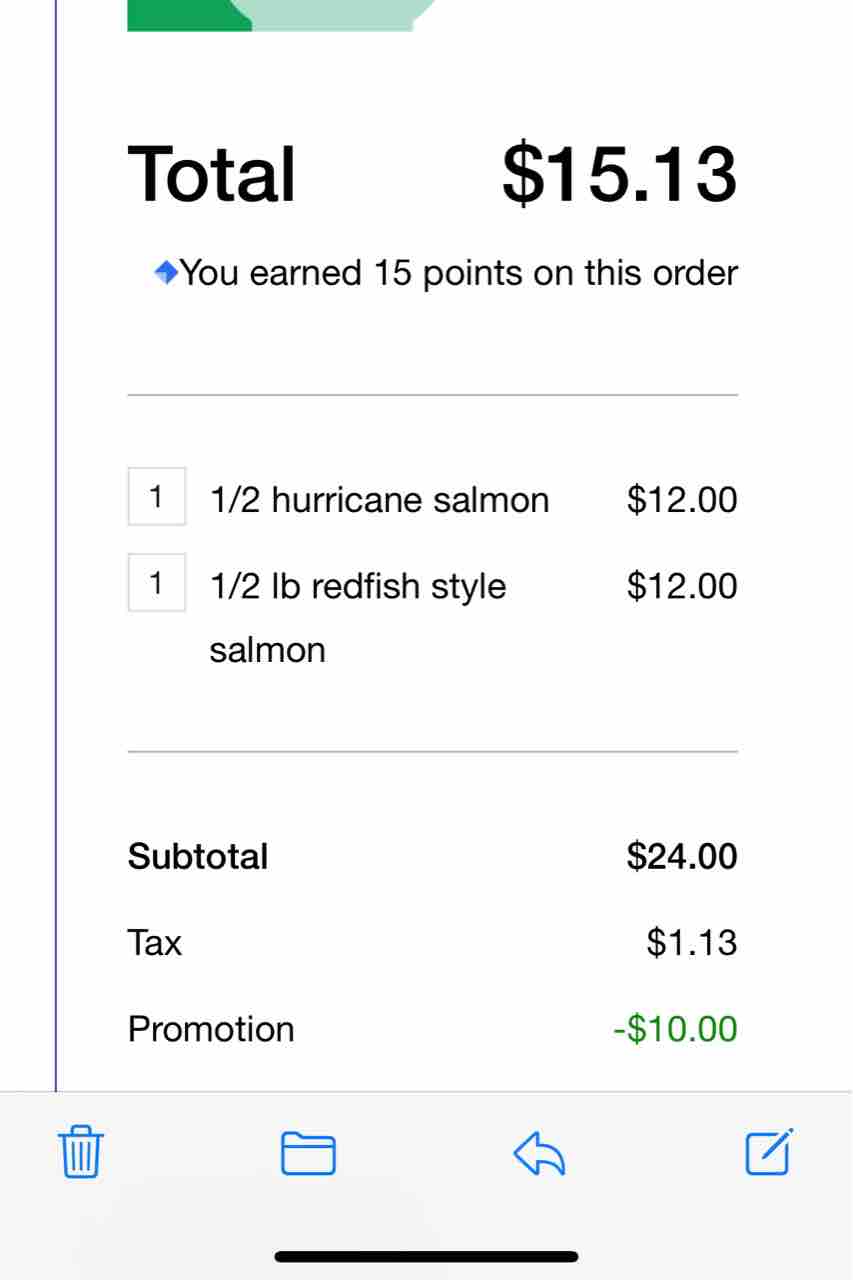Tap the $1.13 tax amount
This screenshot has width=853, height=1280.
pyautogui.click(x=692, y=942)
